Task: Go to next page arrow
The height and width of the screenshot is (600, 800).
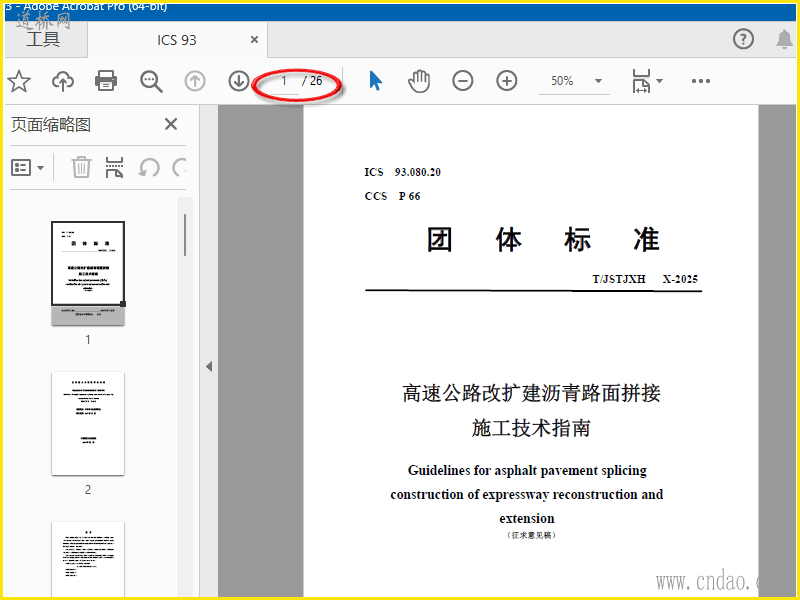Action: click(239, 81)
